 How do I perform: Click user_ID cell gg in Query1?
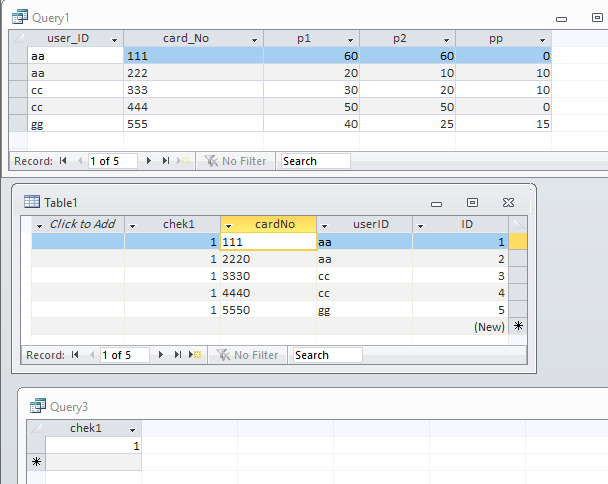[75, 124]
